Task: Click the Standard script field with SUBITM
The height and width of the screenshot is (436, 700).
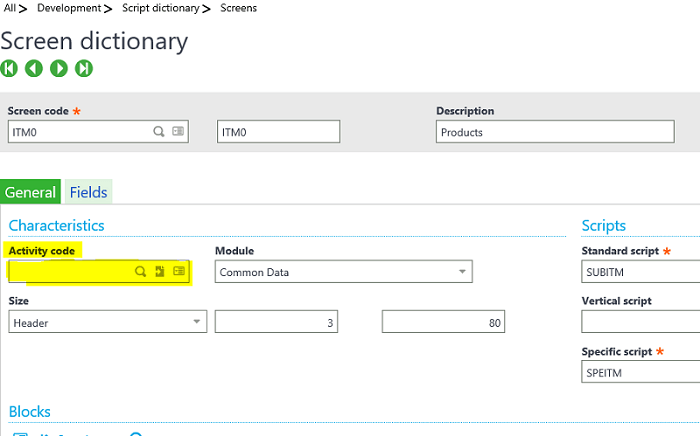Action: pyautogui.click(x=640, y=272)
